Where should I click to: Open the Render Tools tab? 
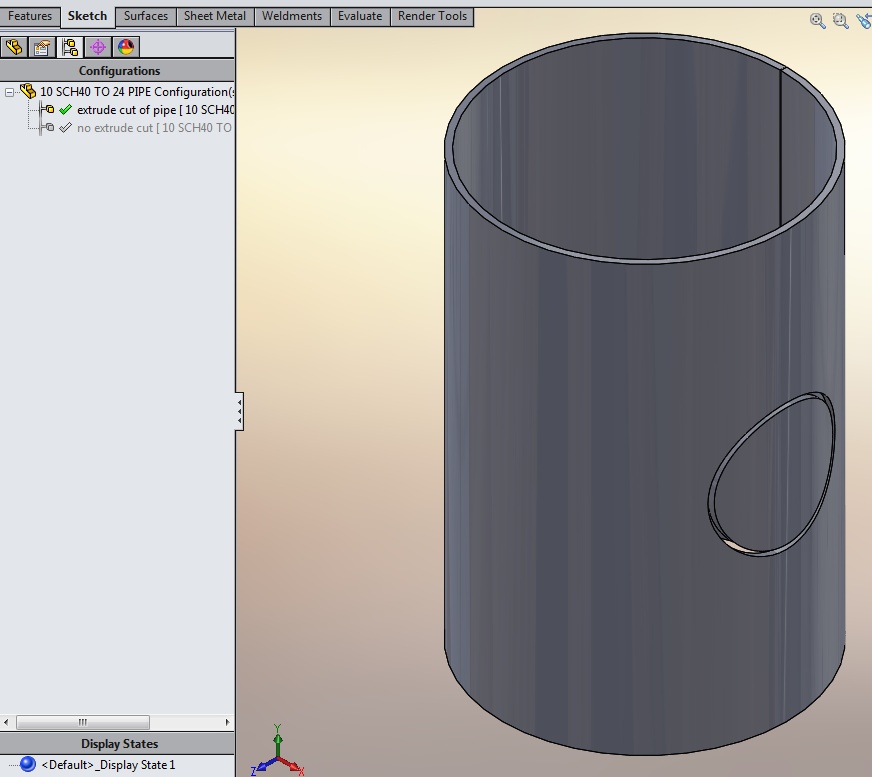pyautogui.click(x=432, y=16)
